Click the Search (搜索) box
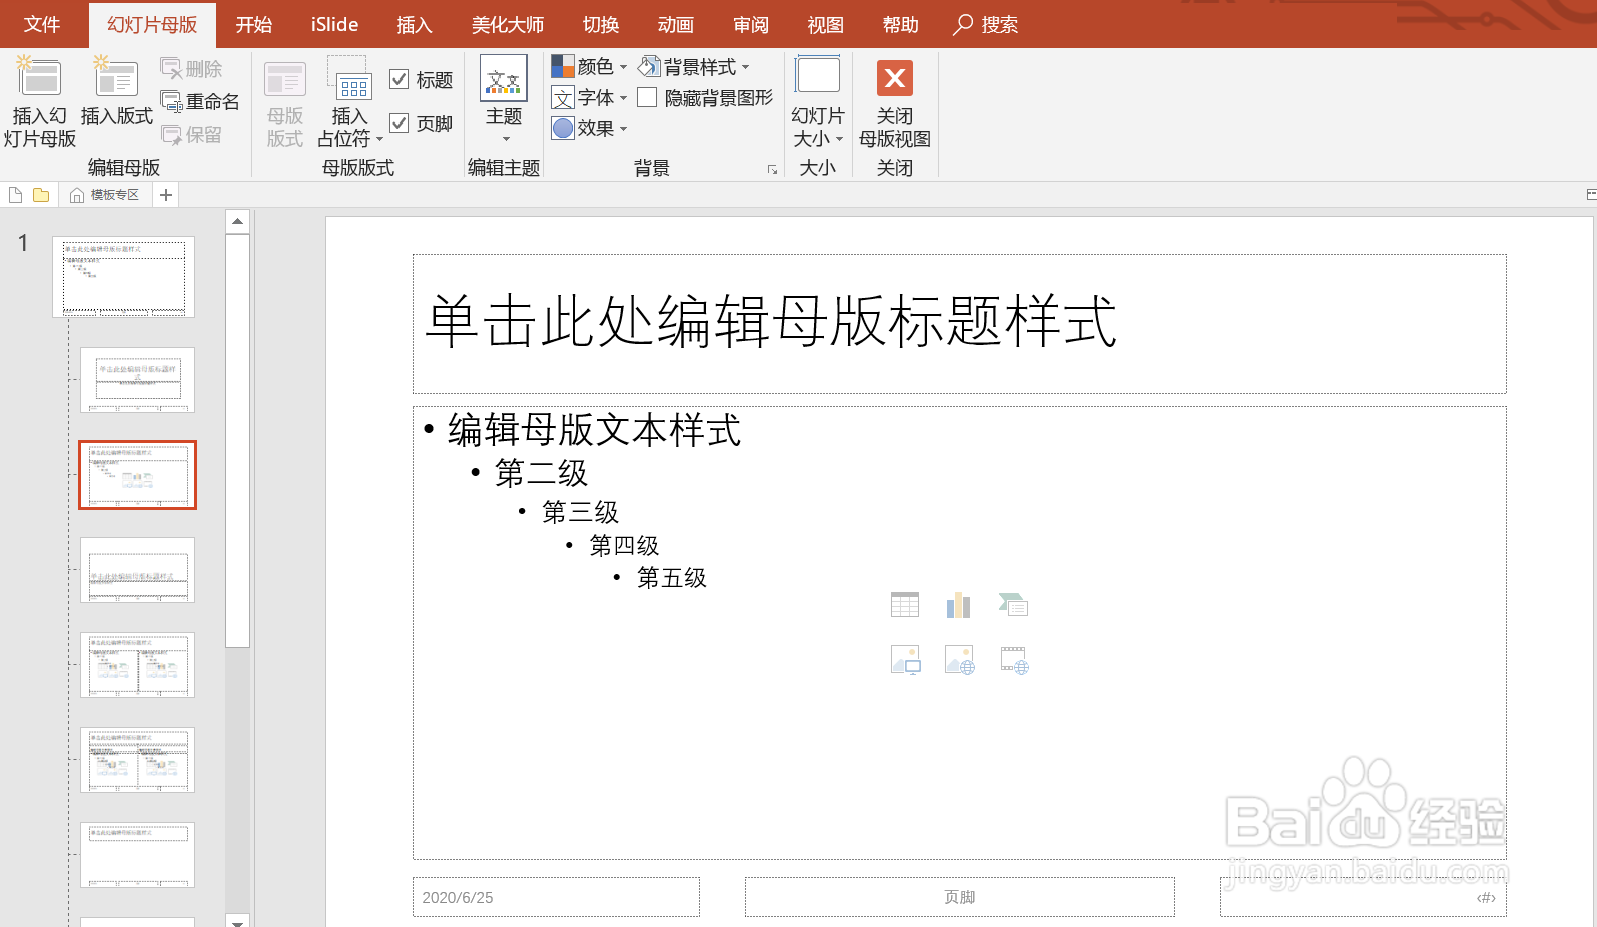The width and height of the screenshot is (1597, 927). pos(986,24)
